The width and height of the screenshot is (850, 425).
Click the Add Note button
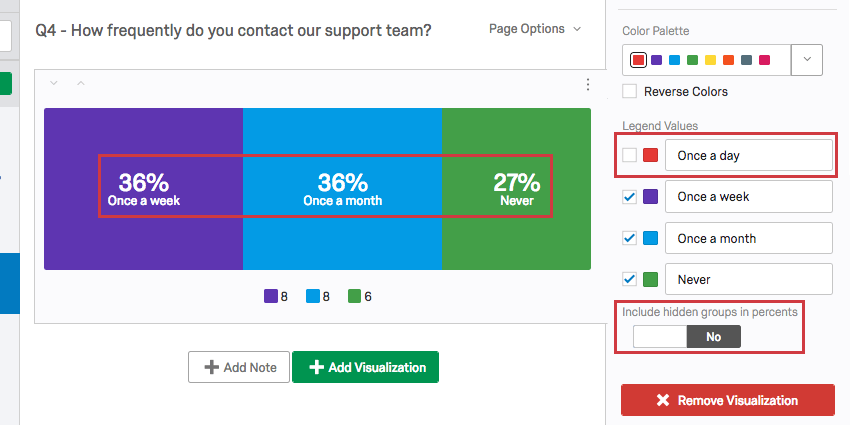[239, 367]
